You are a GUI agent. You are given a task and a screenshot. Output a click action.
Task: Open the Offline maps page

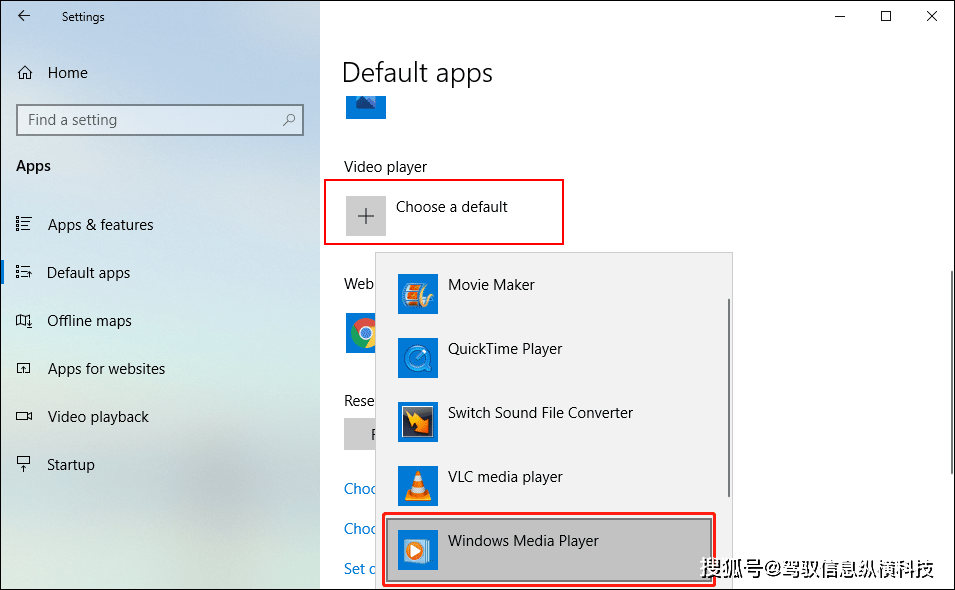tap(90, 321)
